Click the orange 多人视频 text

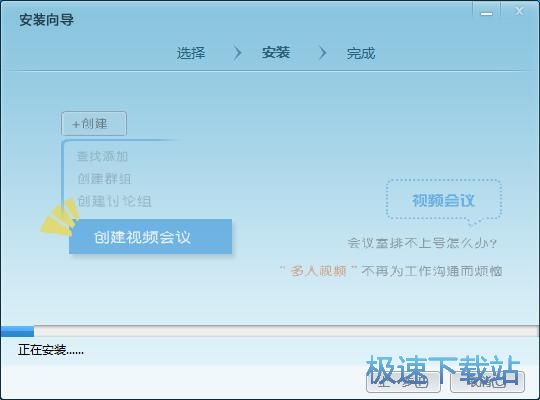(x=318, y=271)
